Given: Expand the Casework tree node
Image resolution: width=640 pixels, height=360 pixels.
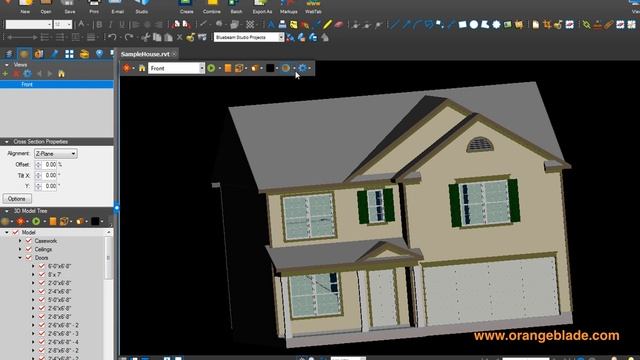Looking at the screenshot, I should point(20,241).
